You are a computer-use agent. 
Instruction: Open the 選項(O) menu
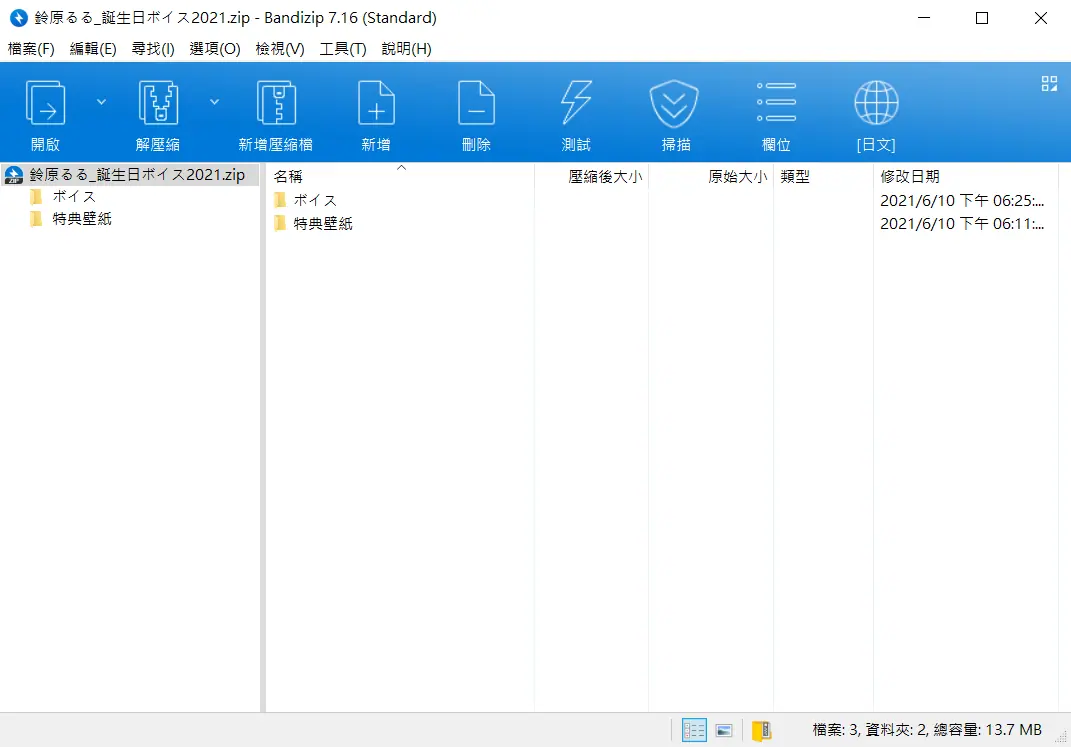[x=215, y=48]
